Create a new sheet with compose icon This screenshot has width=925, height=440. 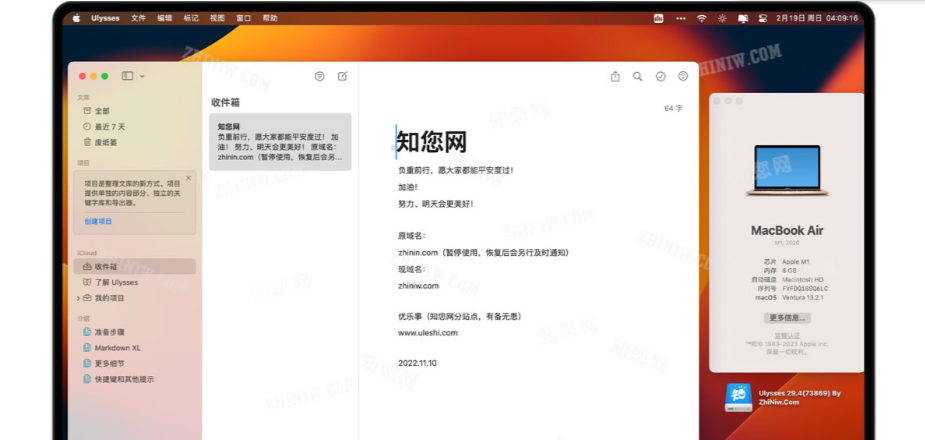[x=342, y=76]
